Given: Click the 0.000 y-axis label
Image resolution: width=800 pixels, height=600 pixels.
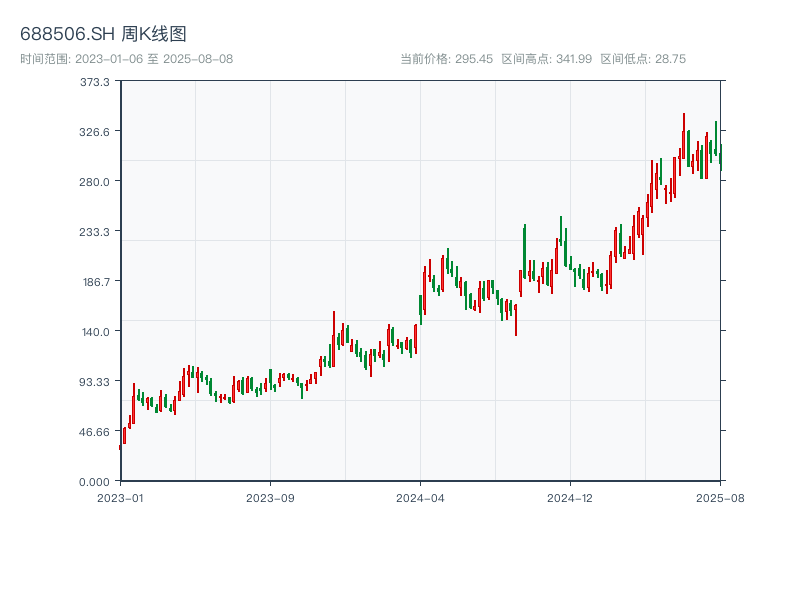Looking at the screenshot, I should (x=94, y=482).
